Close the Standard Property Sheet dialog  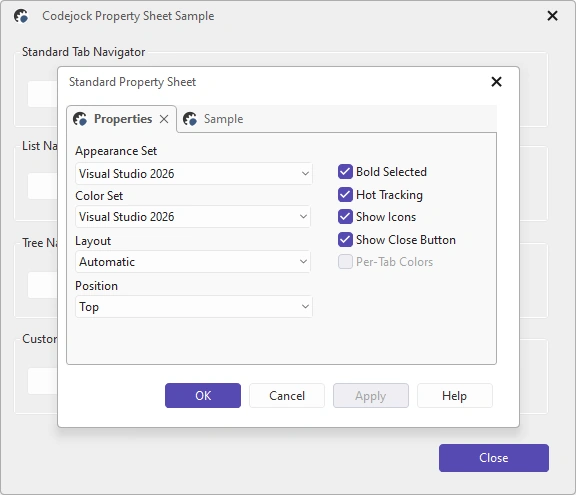pyautogui.click(x=496, y=82)
